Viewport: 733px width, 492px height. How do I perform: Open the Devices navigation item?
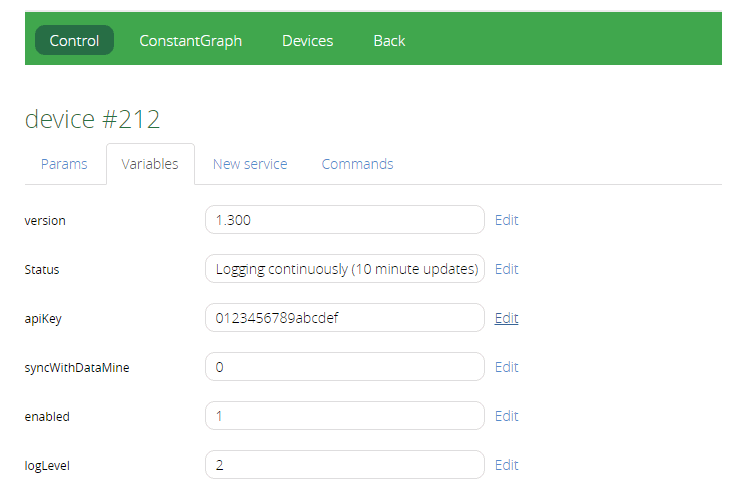click(x=307, y=40)
